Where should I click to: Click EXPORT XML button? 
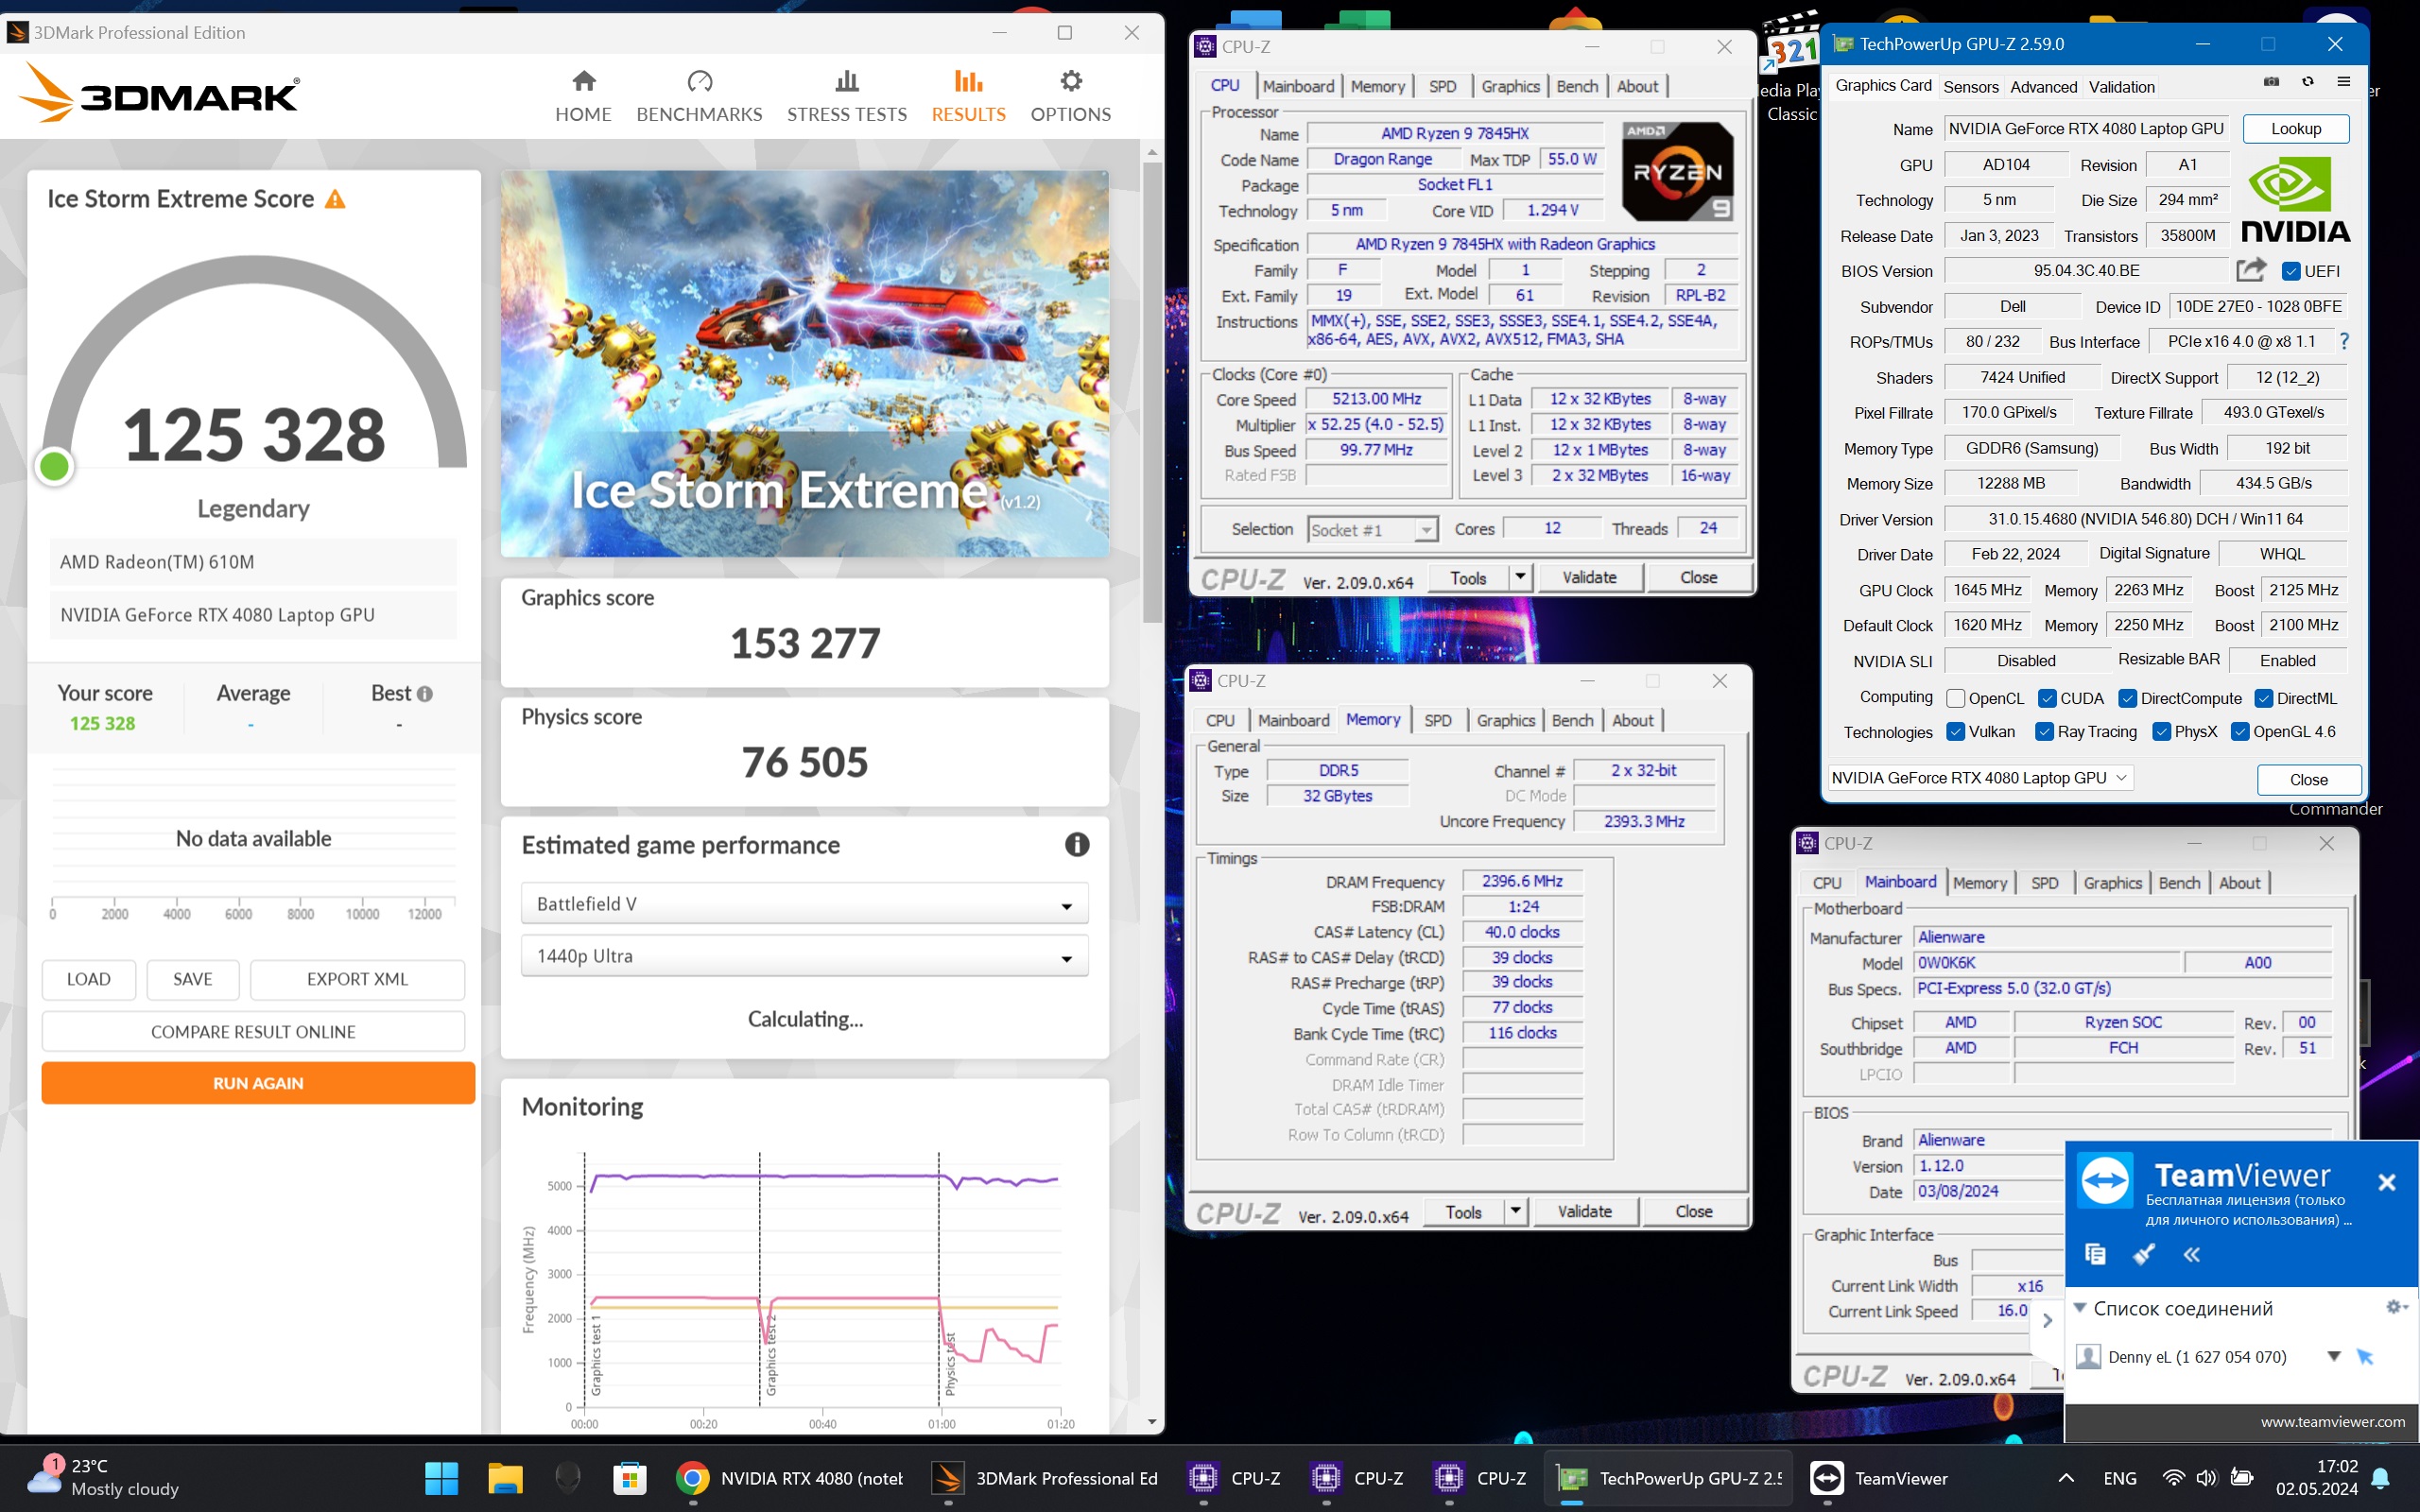point(357,979)
